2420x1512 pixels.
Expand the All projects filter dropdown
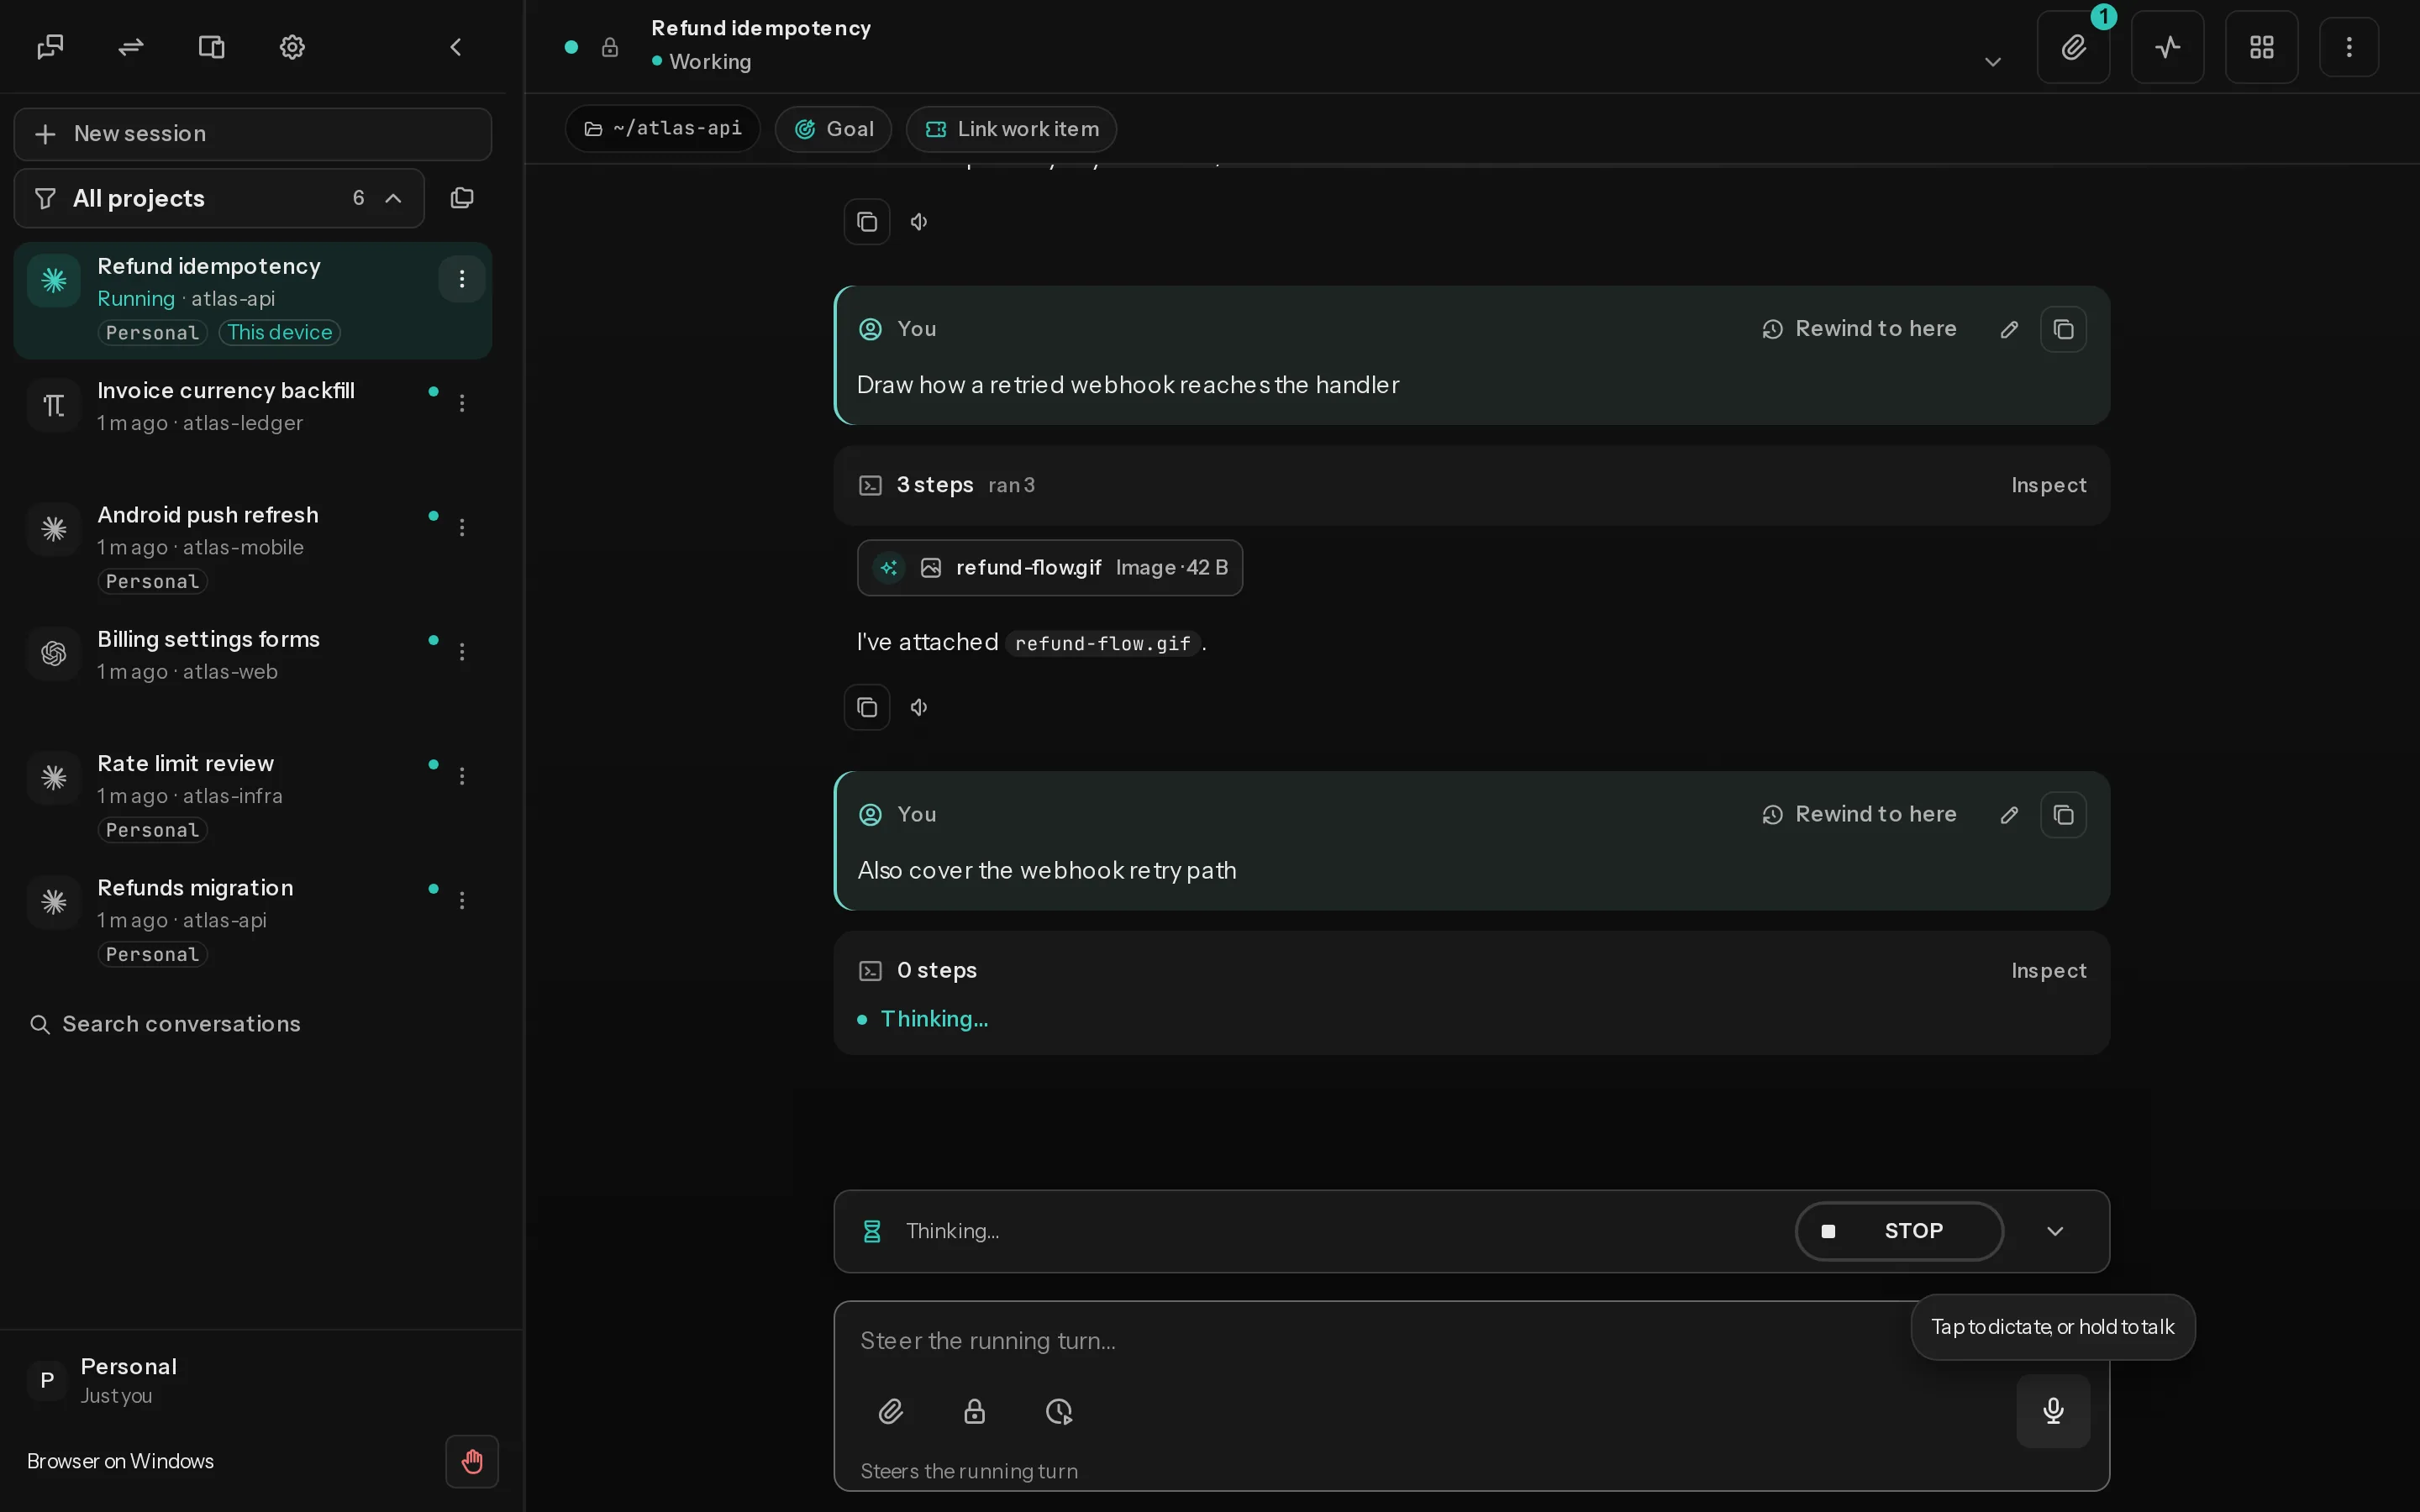219,198
